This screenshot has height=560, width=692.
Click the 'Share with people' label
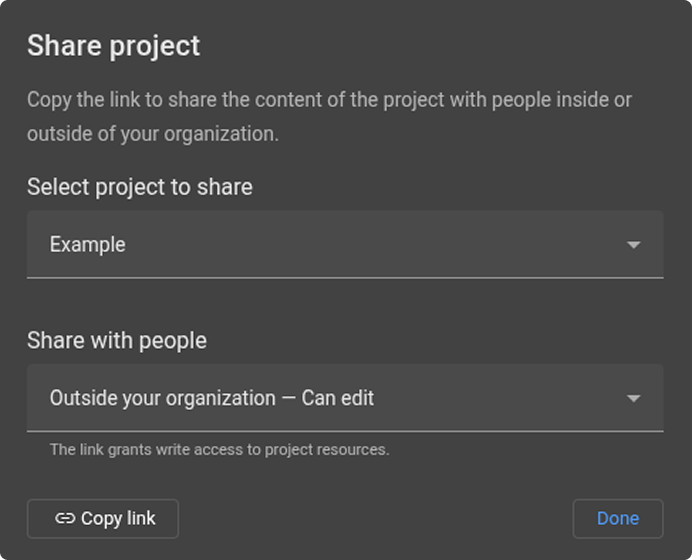[117, 340]
